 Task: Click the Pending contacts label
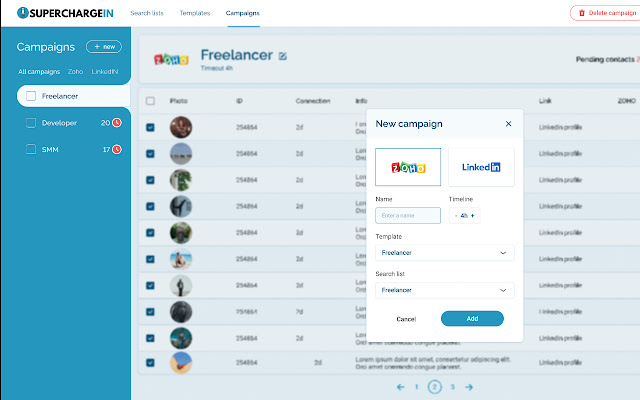[605, 60]
